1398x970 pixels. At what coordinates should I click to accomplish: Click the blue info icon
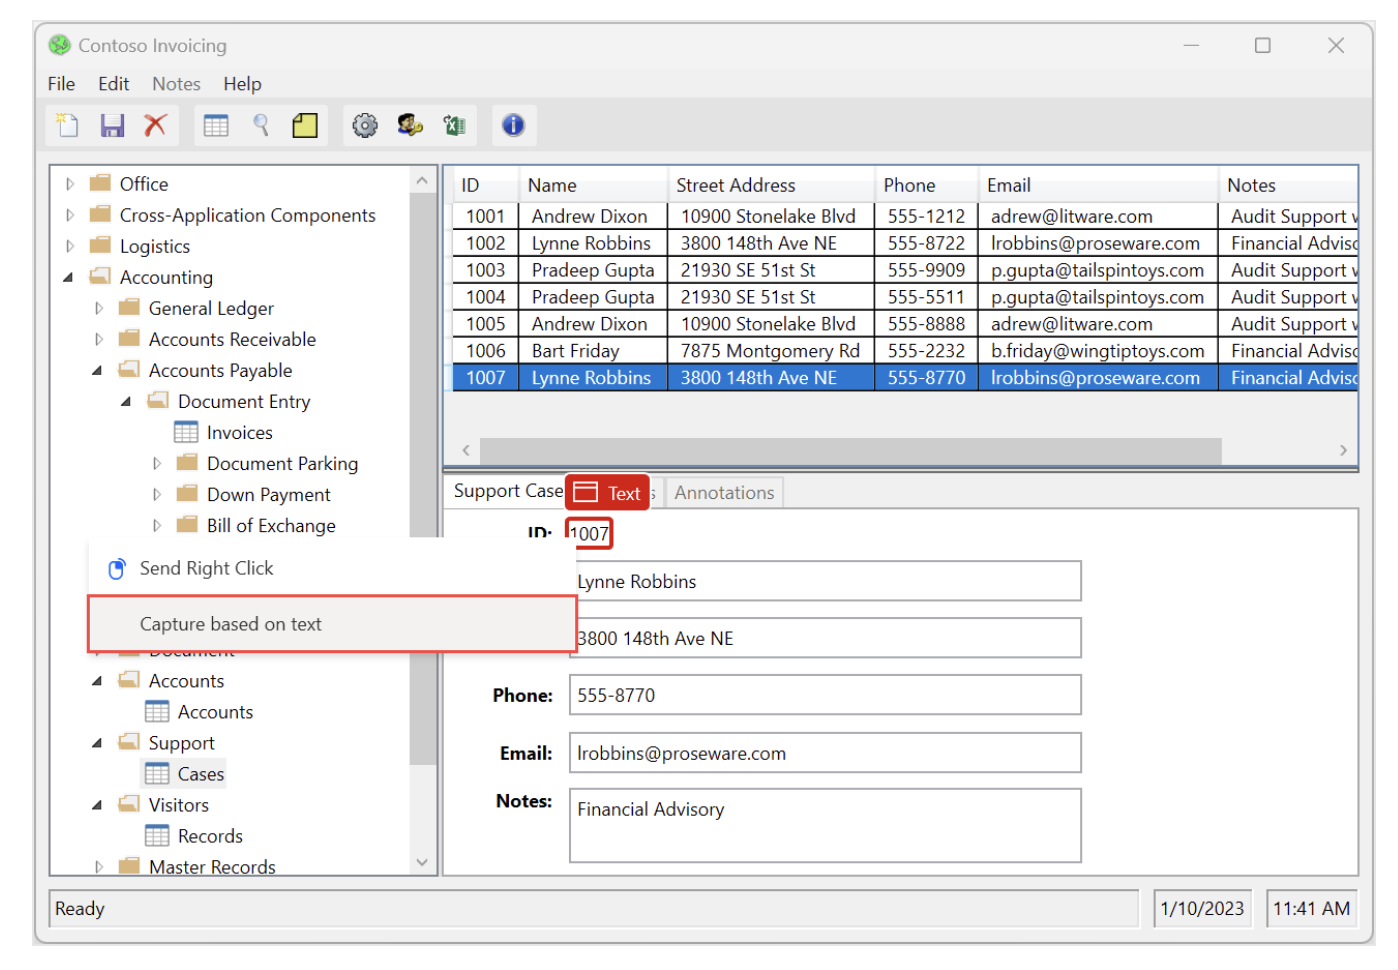pos(513,125)
